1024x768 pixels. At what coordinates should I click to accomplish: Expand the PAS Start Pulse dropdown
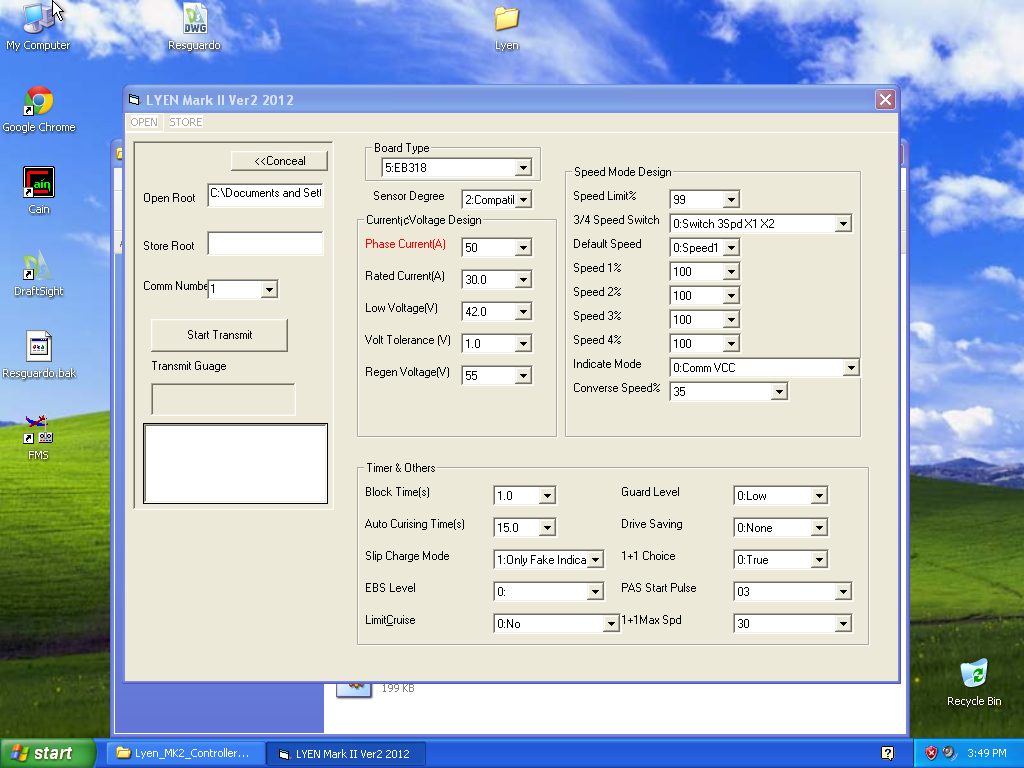pyautogui.click(x=843, y=592)
